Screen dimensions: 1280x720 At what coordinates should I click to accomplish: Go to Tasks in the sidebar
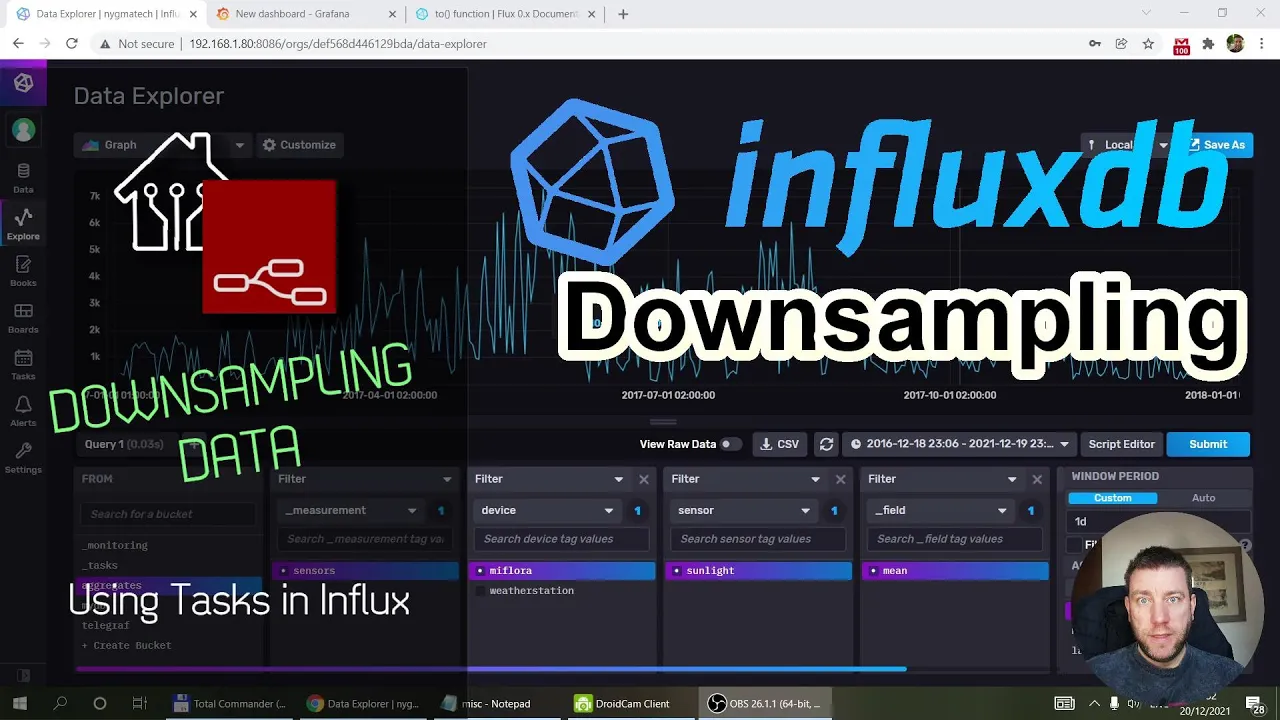click(23, 366)
